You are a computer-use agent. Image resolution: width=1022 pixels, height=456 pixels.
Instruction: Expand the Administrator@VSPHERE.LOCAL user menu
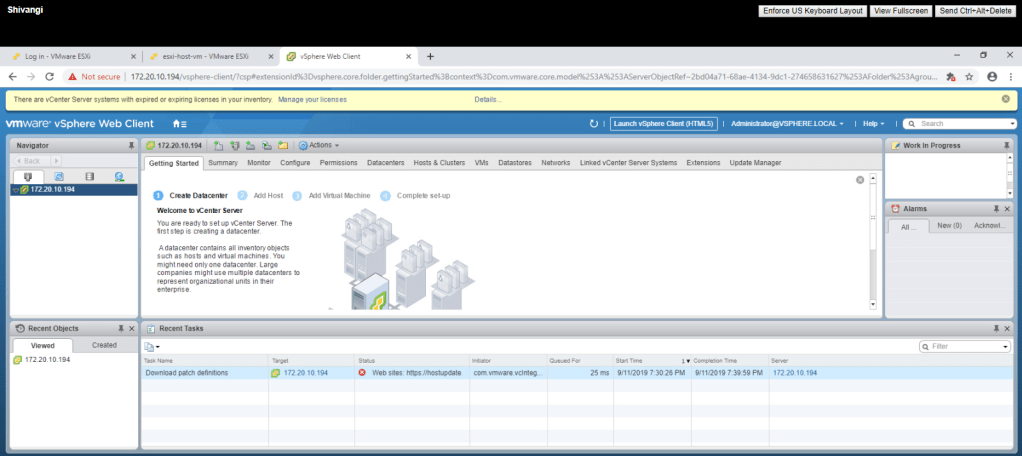pos(787,124)
